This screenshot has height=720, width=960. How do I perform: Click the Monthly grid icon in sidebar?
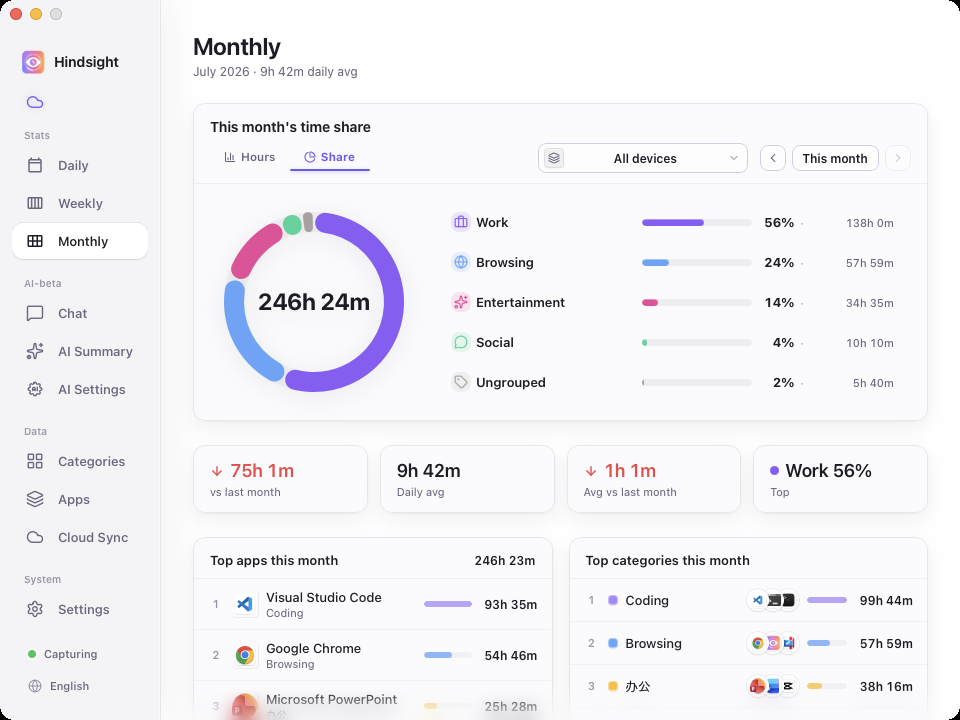click(x=35, y=241)
